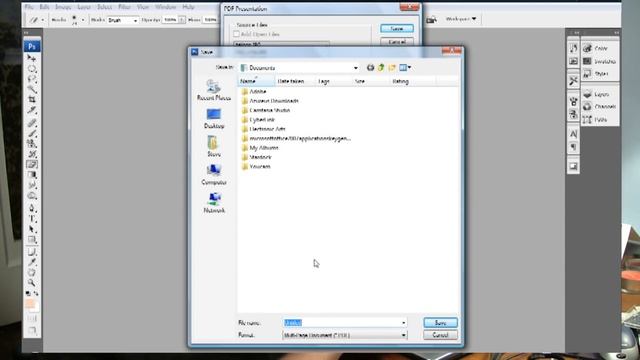Select the Clone Stamp tool

(31, 143)
